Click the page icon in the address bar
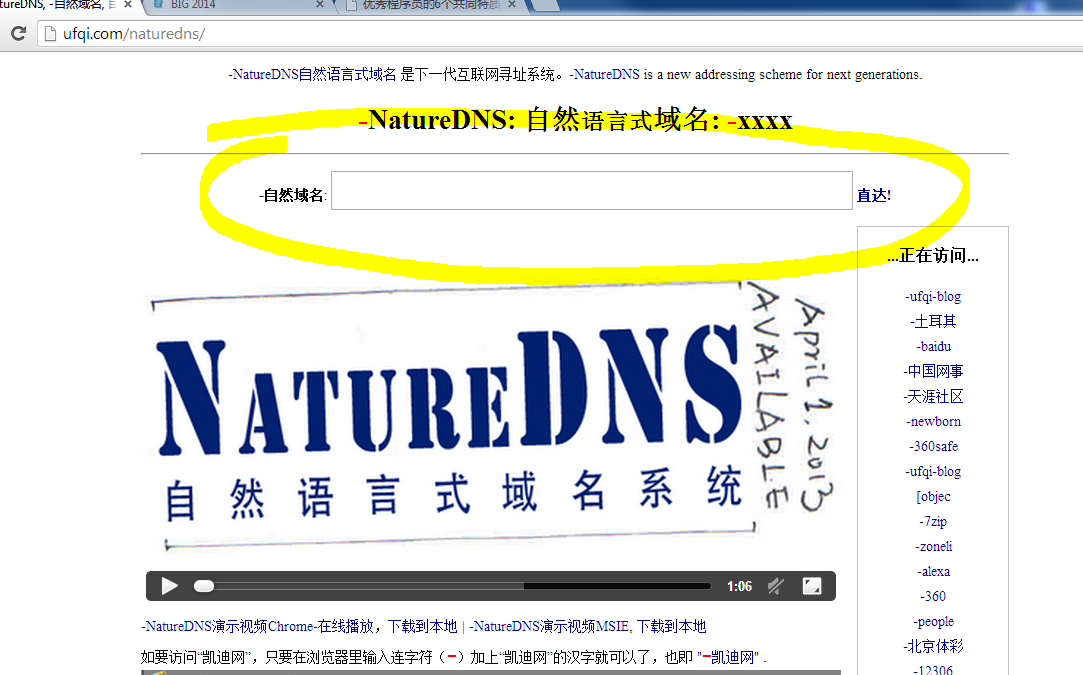This screenshot has width=1083, height=675. [x=50, y=34]
